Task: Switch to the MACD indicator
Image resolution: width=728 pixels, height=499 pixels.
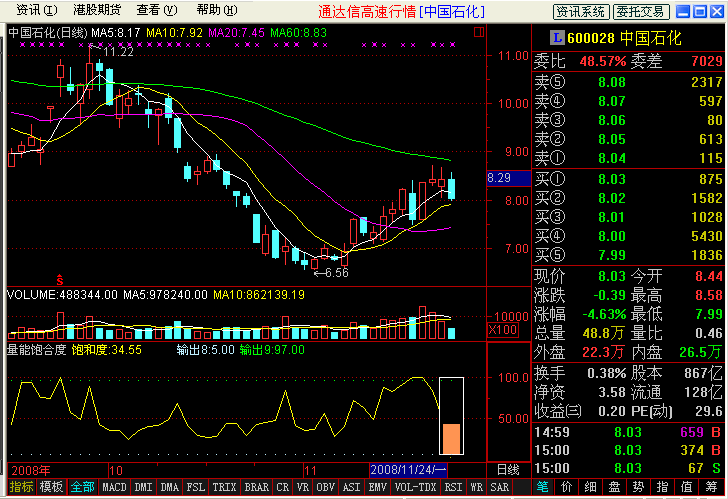Action: [x=114, y=487]
